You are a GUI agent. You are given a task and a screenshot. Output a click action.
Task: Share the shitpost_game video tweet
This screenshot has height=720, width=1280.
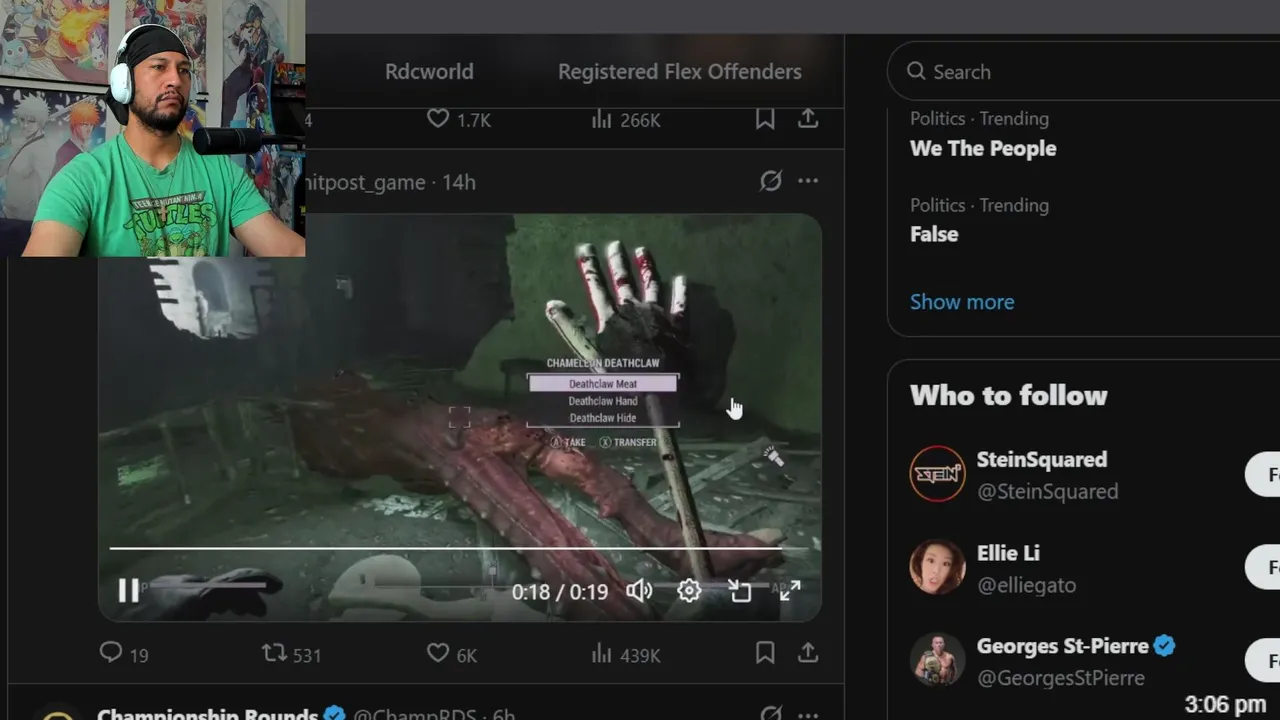[808, 653]
